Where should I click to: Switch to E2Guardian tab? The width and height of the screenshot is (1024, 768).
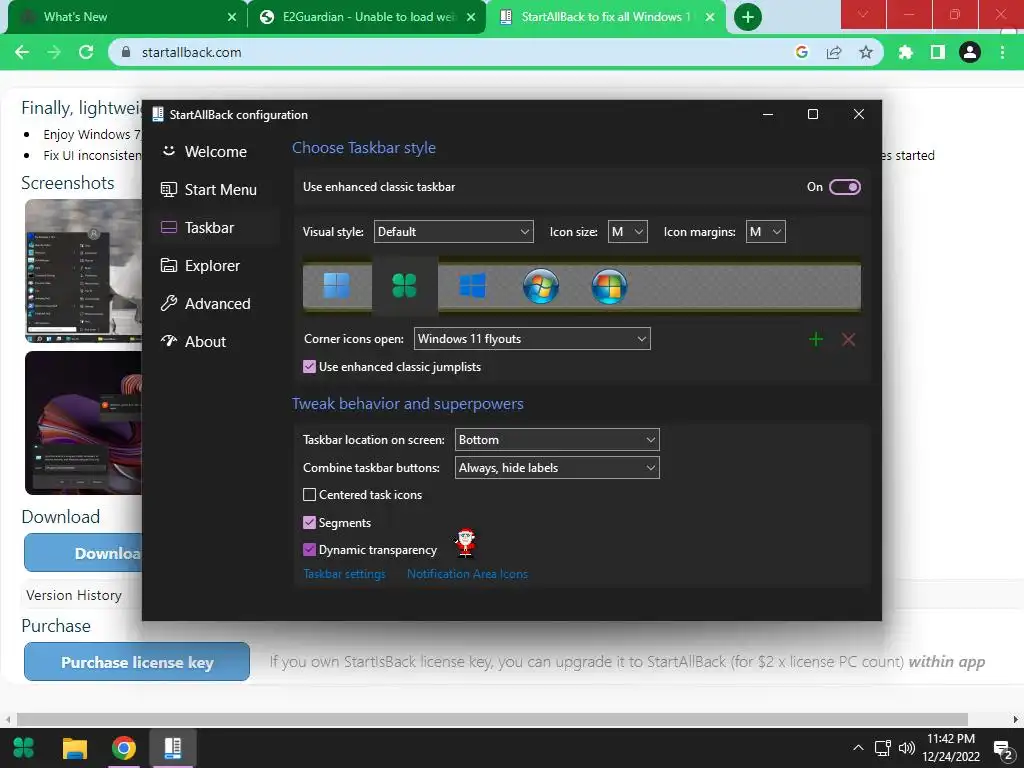tap(368, 17)
